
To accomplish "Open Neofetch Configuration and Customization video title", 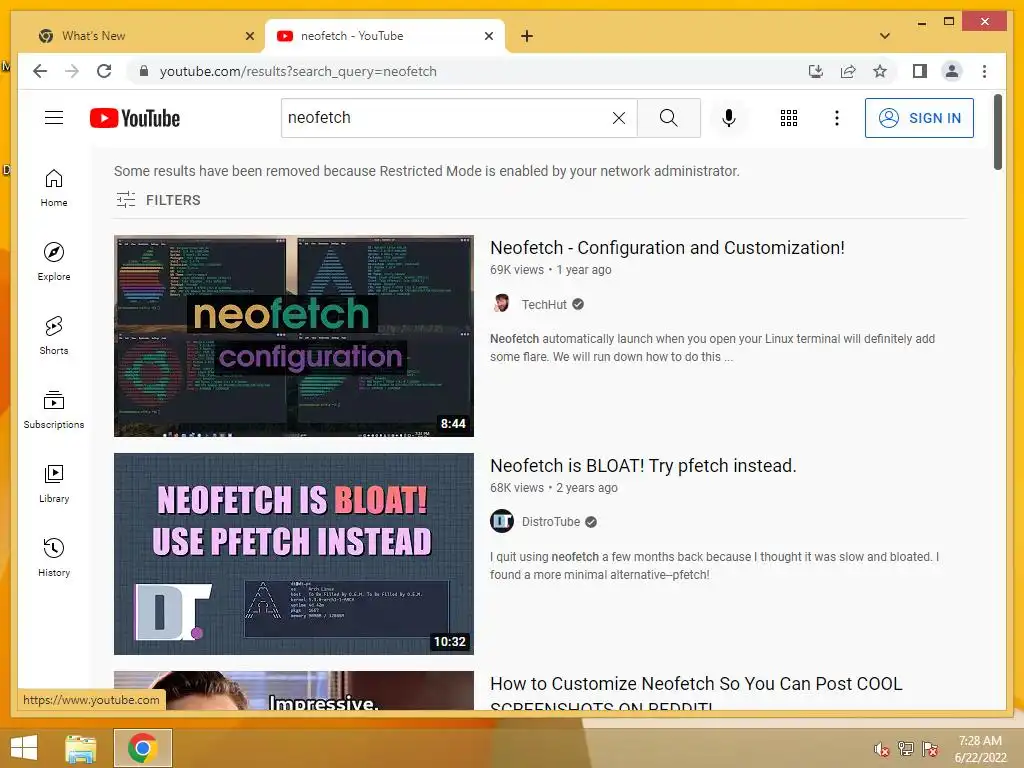I will [667, 248].
